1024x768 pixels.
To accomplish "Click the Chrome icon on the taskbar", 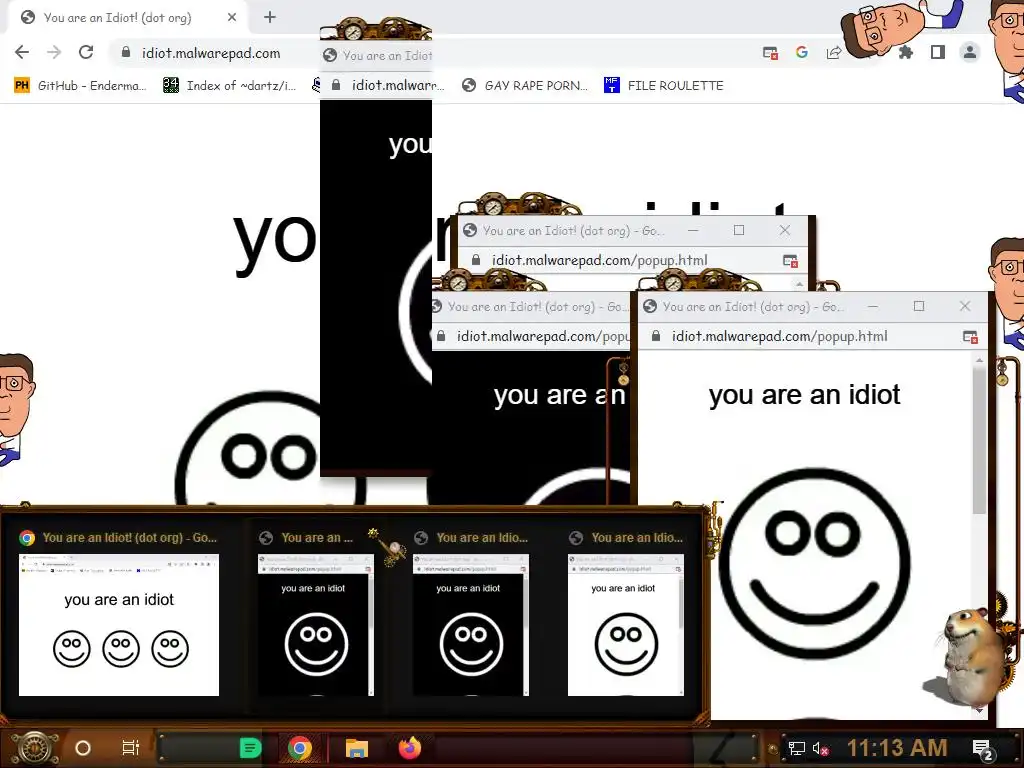I will pos(300,748).
